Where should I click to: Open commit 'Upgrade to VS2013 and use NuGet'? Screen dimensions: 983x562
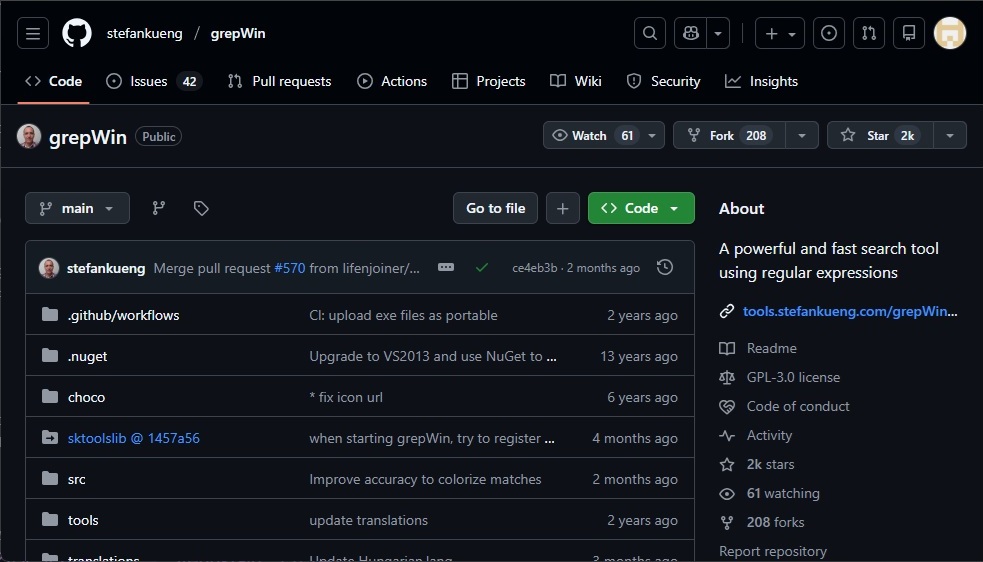coord(433,356)
